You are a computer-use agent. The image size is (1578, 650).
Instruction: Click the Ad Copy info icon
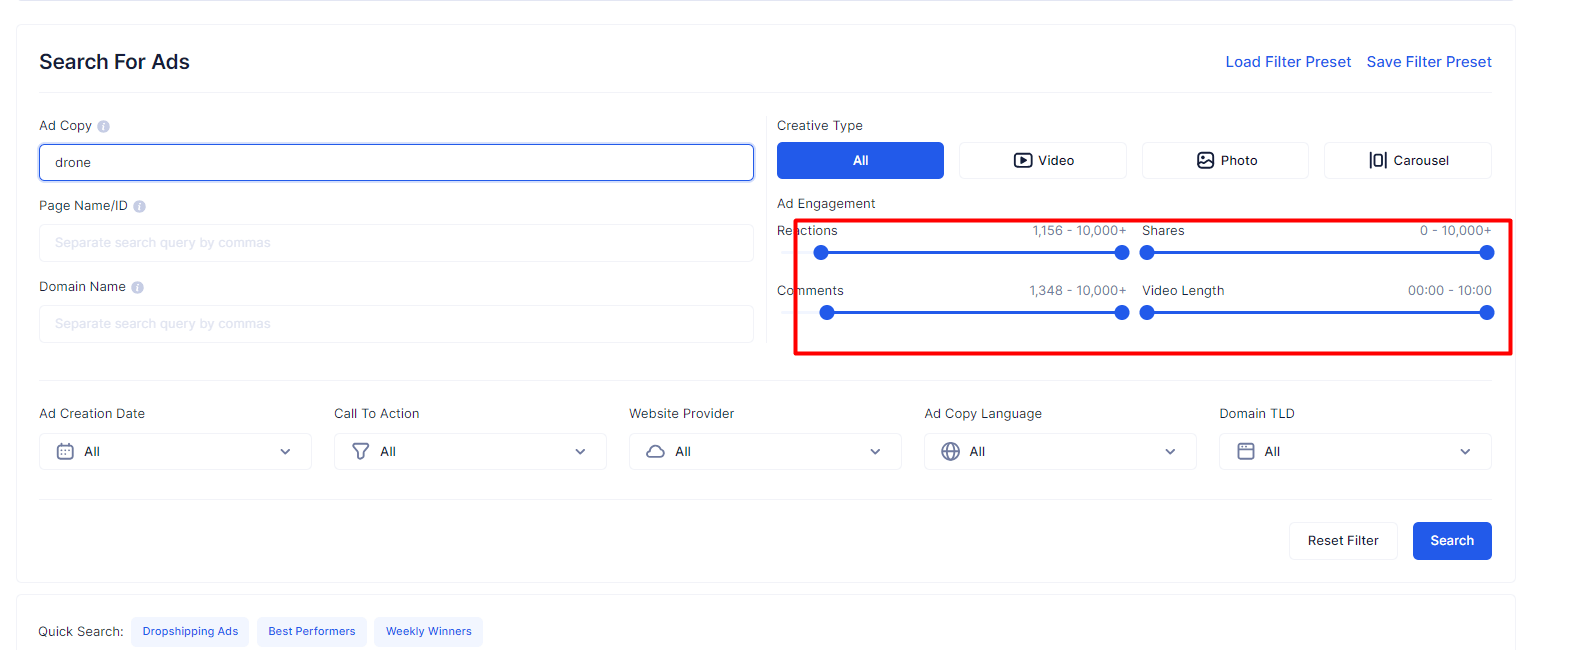[104, 127]
